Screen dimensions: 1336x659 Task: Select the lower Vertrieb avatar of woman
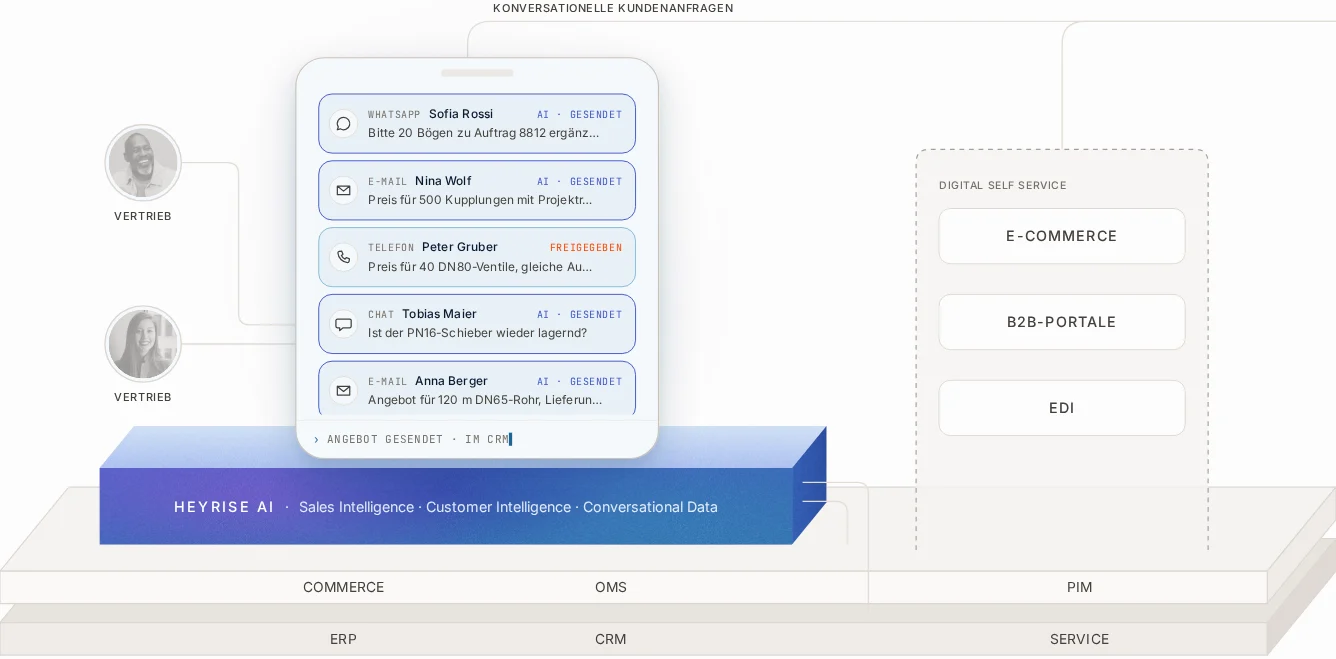143,344
